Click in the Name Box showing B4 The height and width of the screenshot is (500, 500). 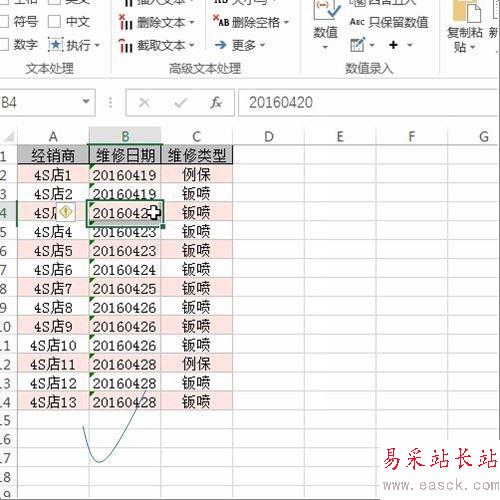pyautogui.click(x=40, y=102)
